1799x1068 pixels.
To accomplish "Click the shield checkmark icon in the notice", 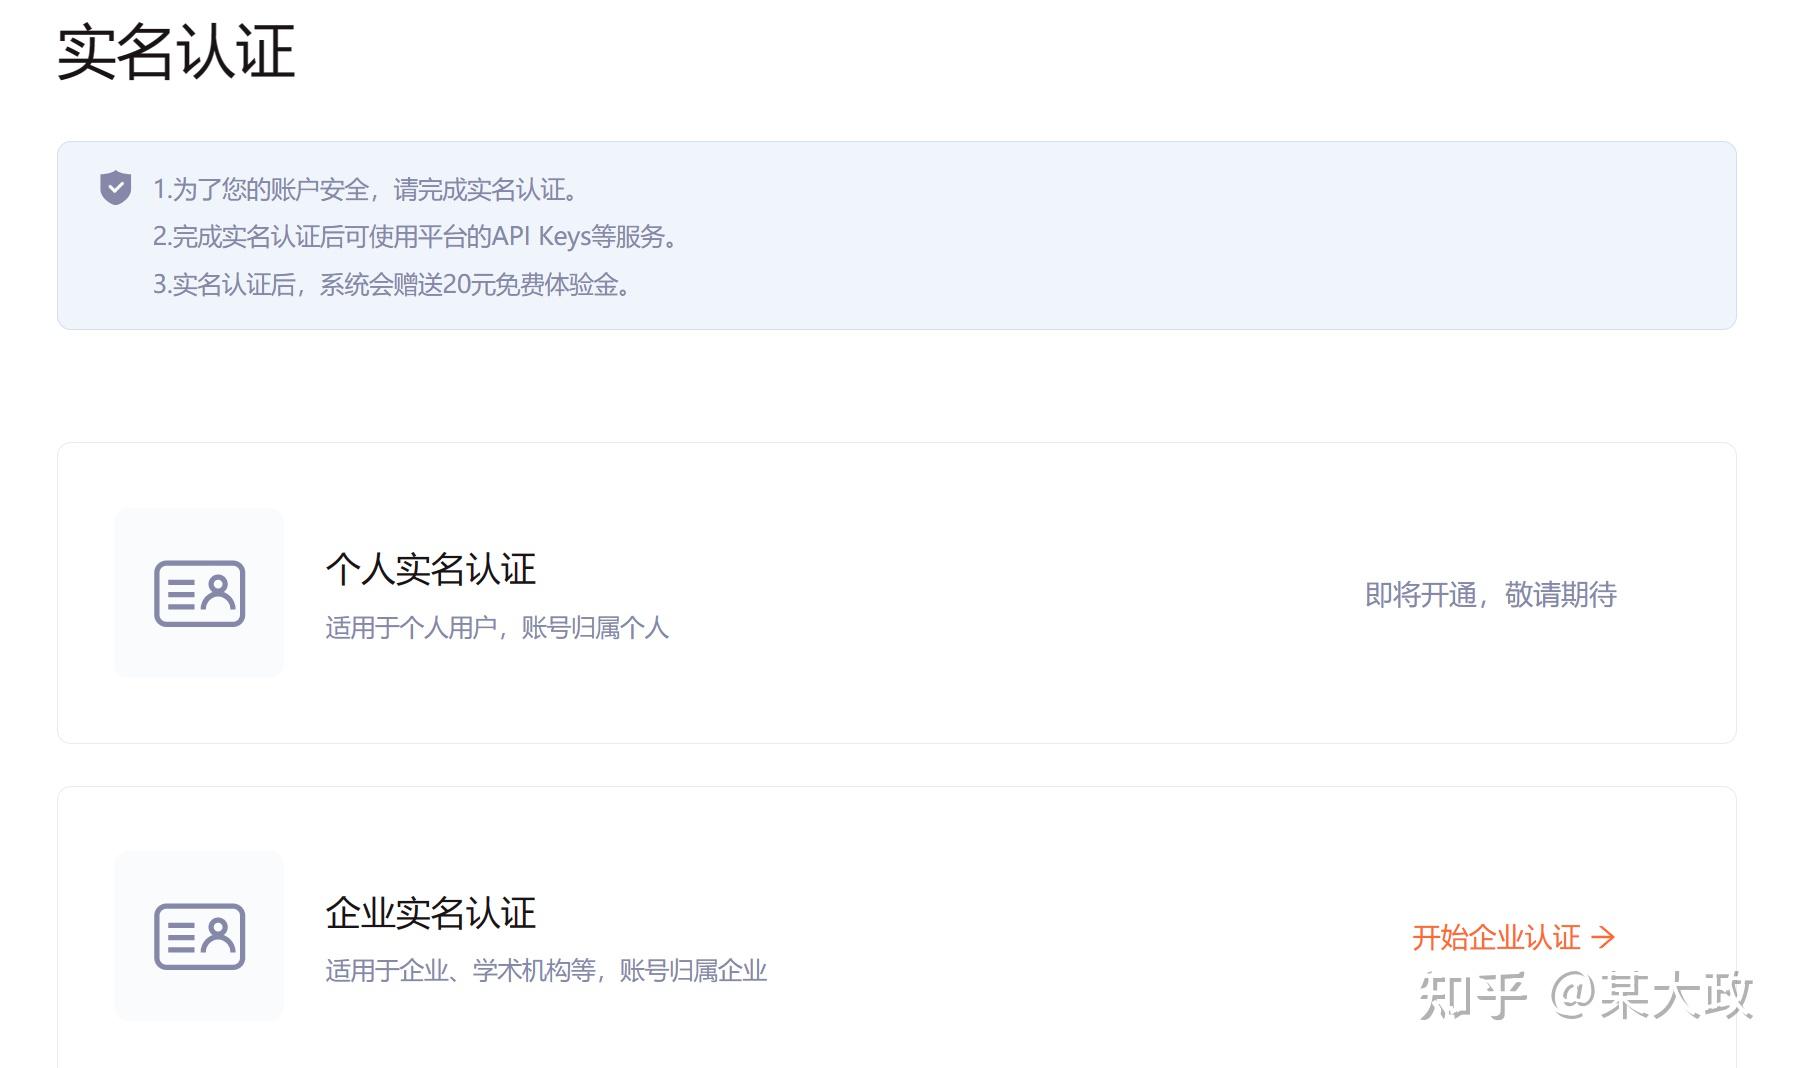I will coord(116,188).
